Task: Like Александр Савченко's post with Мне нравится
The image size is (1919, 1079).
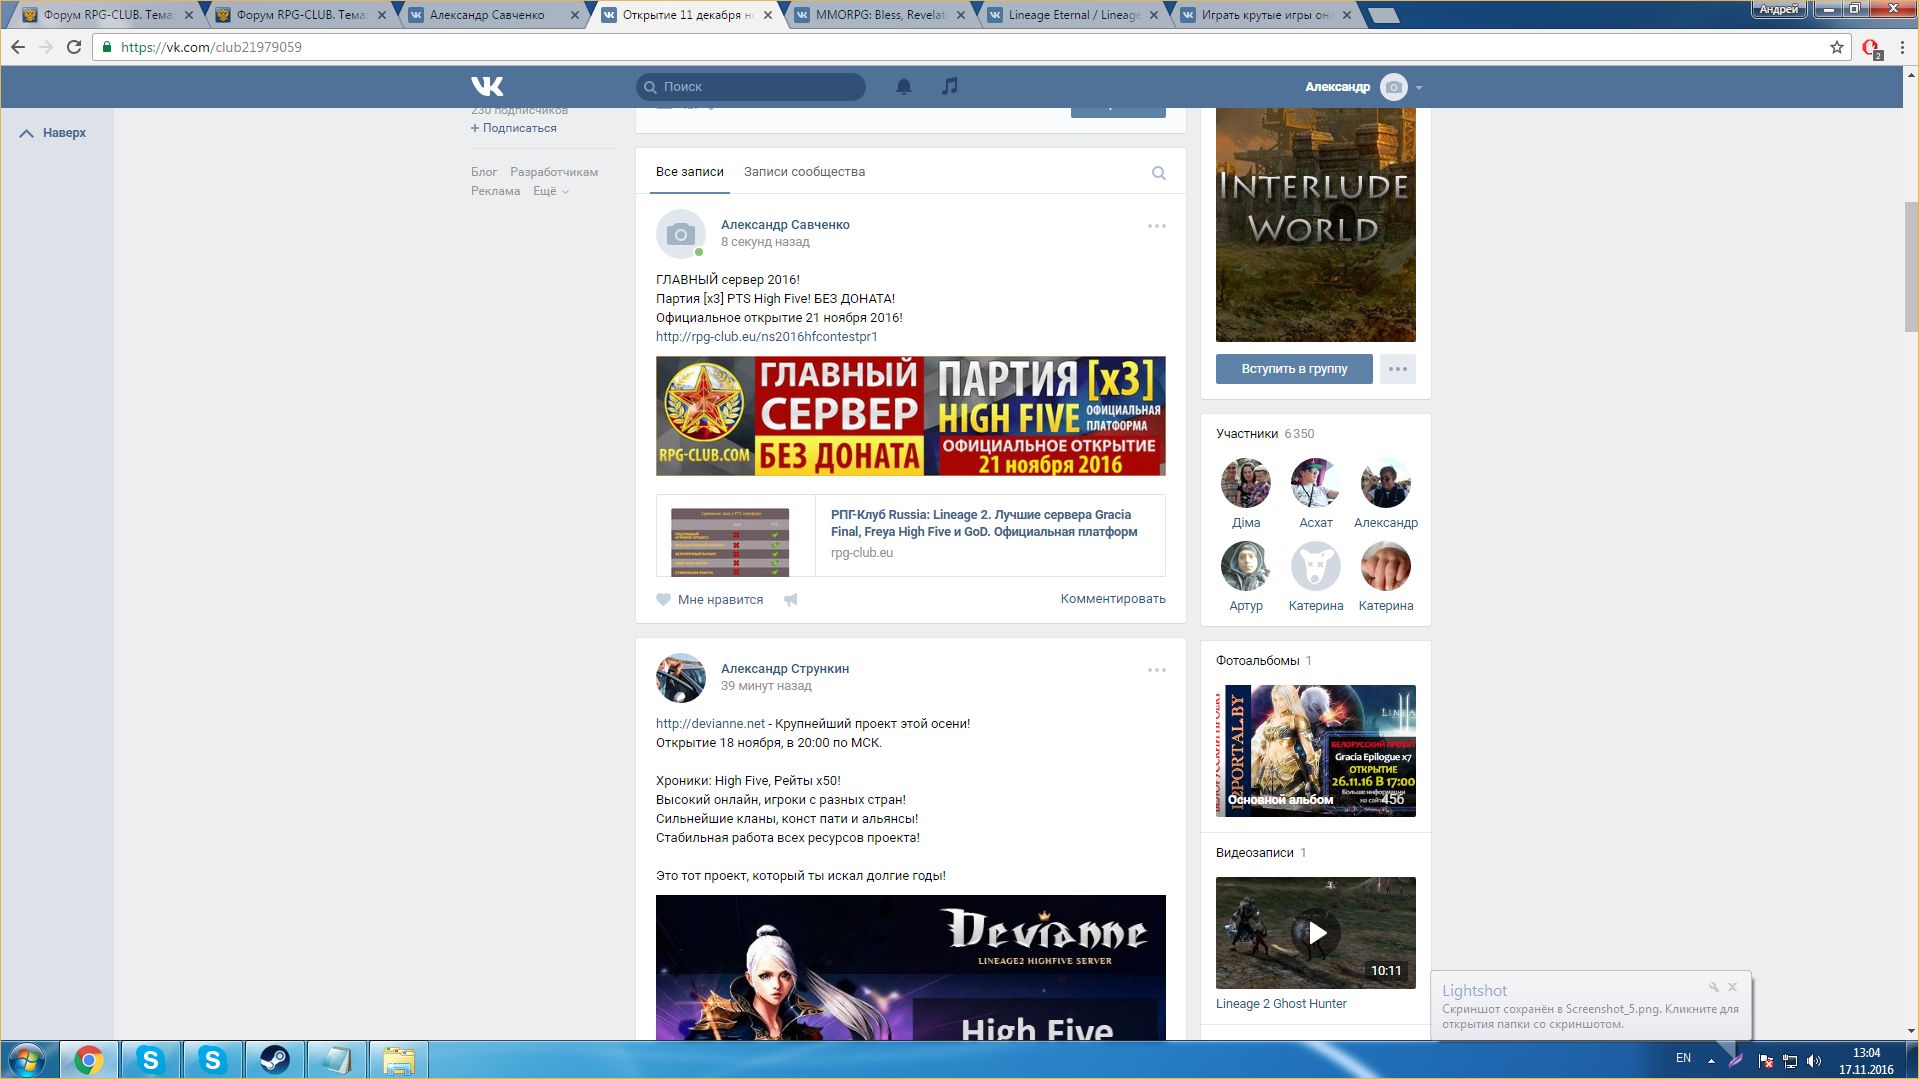Action: click(710, 600)
